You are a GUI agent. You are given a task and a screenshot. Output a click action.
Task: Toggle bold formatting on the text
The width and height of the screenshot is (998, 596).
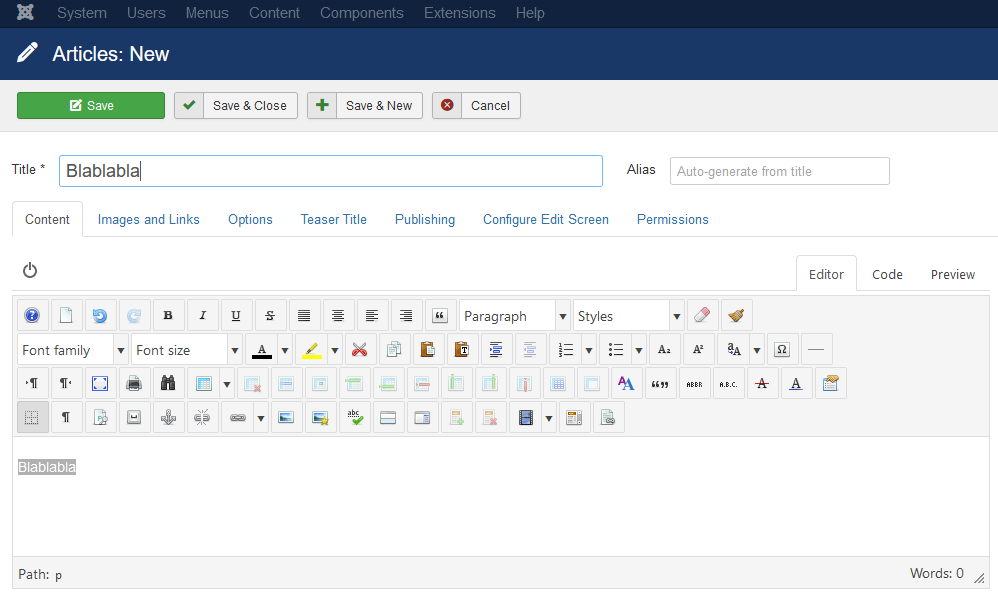168,315
